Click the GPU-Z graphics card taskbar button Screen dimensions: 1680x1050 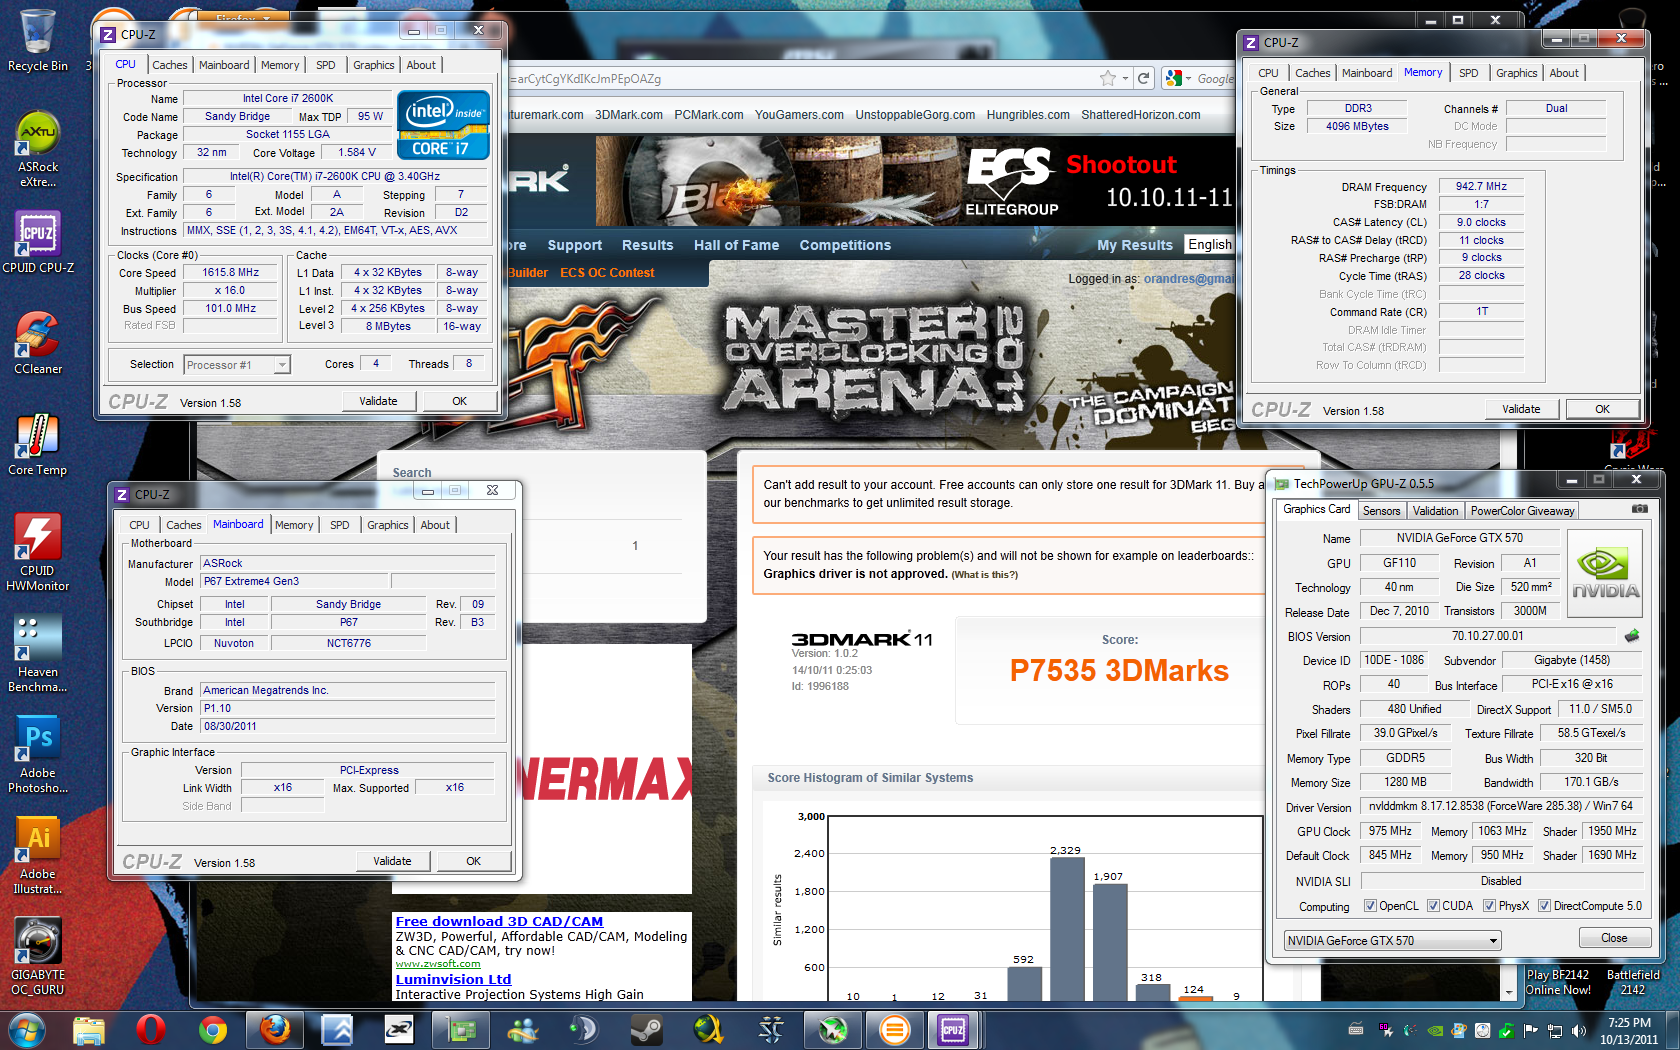click(461, 1030)
